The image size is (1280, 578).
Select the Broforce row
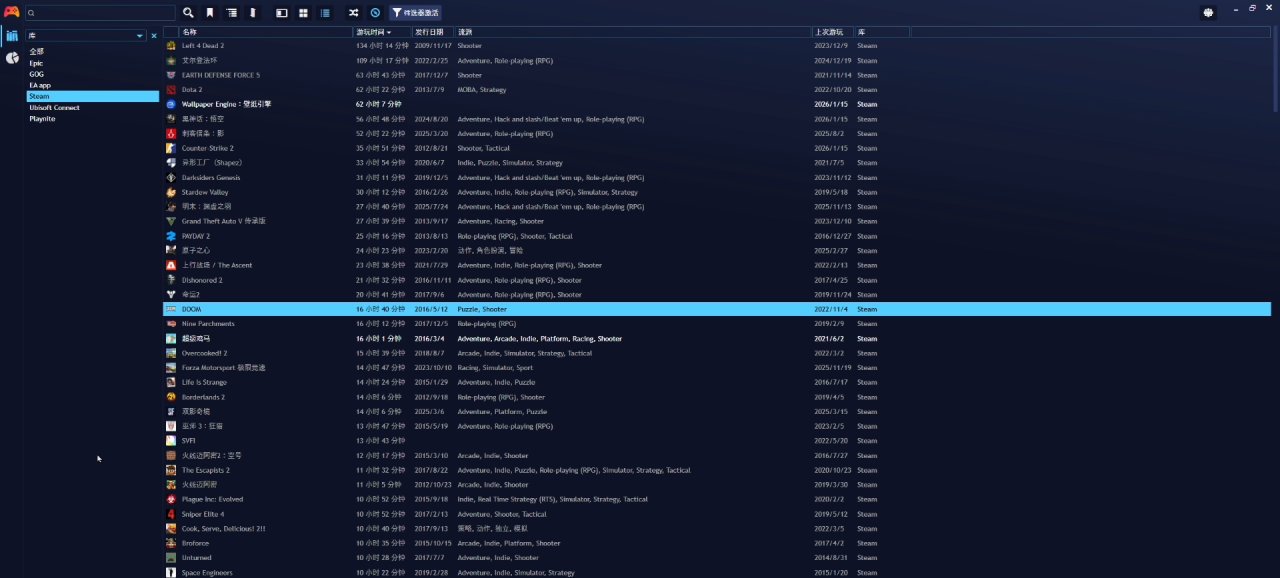[x=717, y=543]
